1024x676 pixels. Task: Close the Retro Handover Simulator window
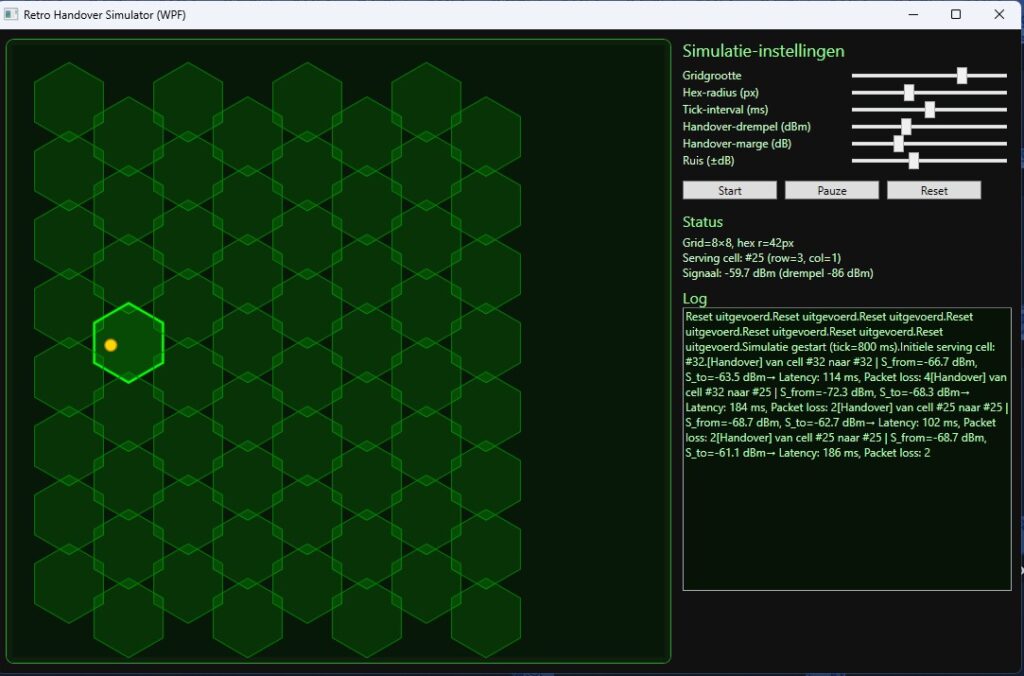[999, 15]
